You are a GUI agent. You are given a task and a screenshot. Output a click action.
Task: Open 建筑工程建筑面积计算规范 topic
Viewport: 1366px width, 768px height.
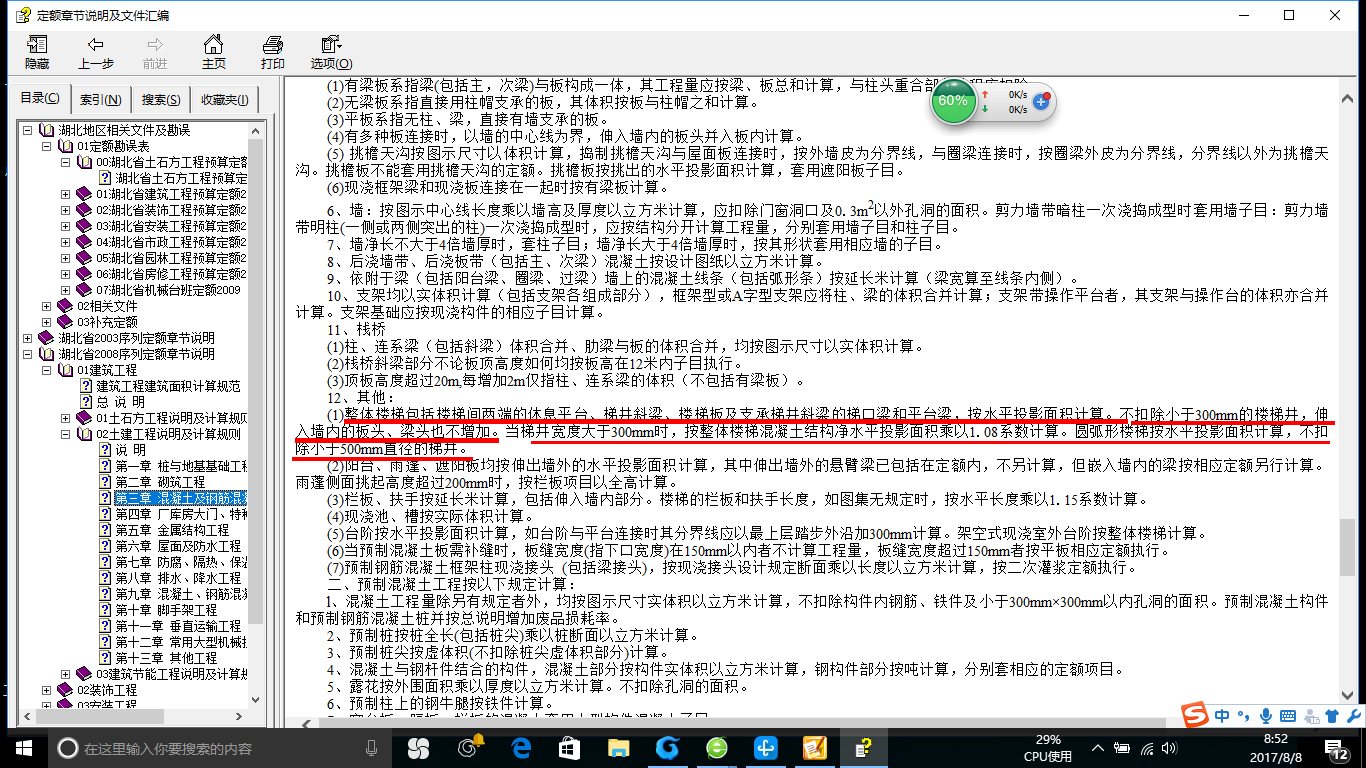(x=168, y=386)
